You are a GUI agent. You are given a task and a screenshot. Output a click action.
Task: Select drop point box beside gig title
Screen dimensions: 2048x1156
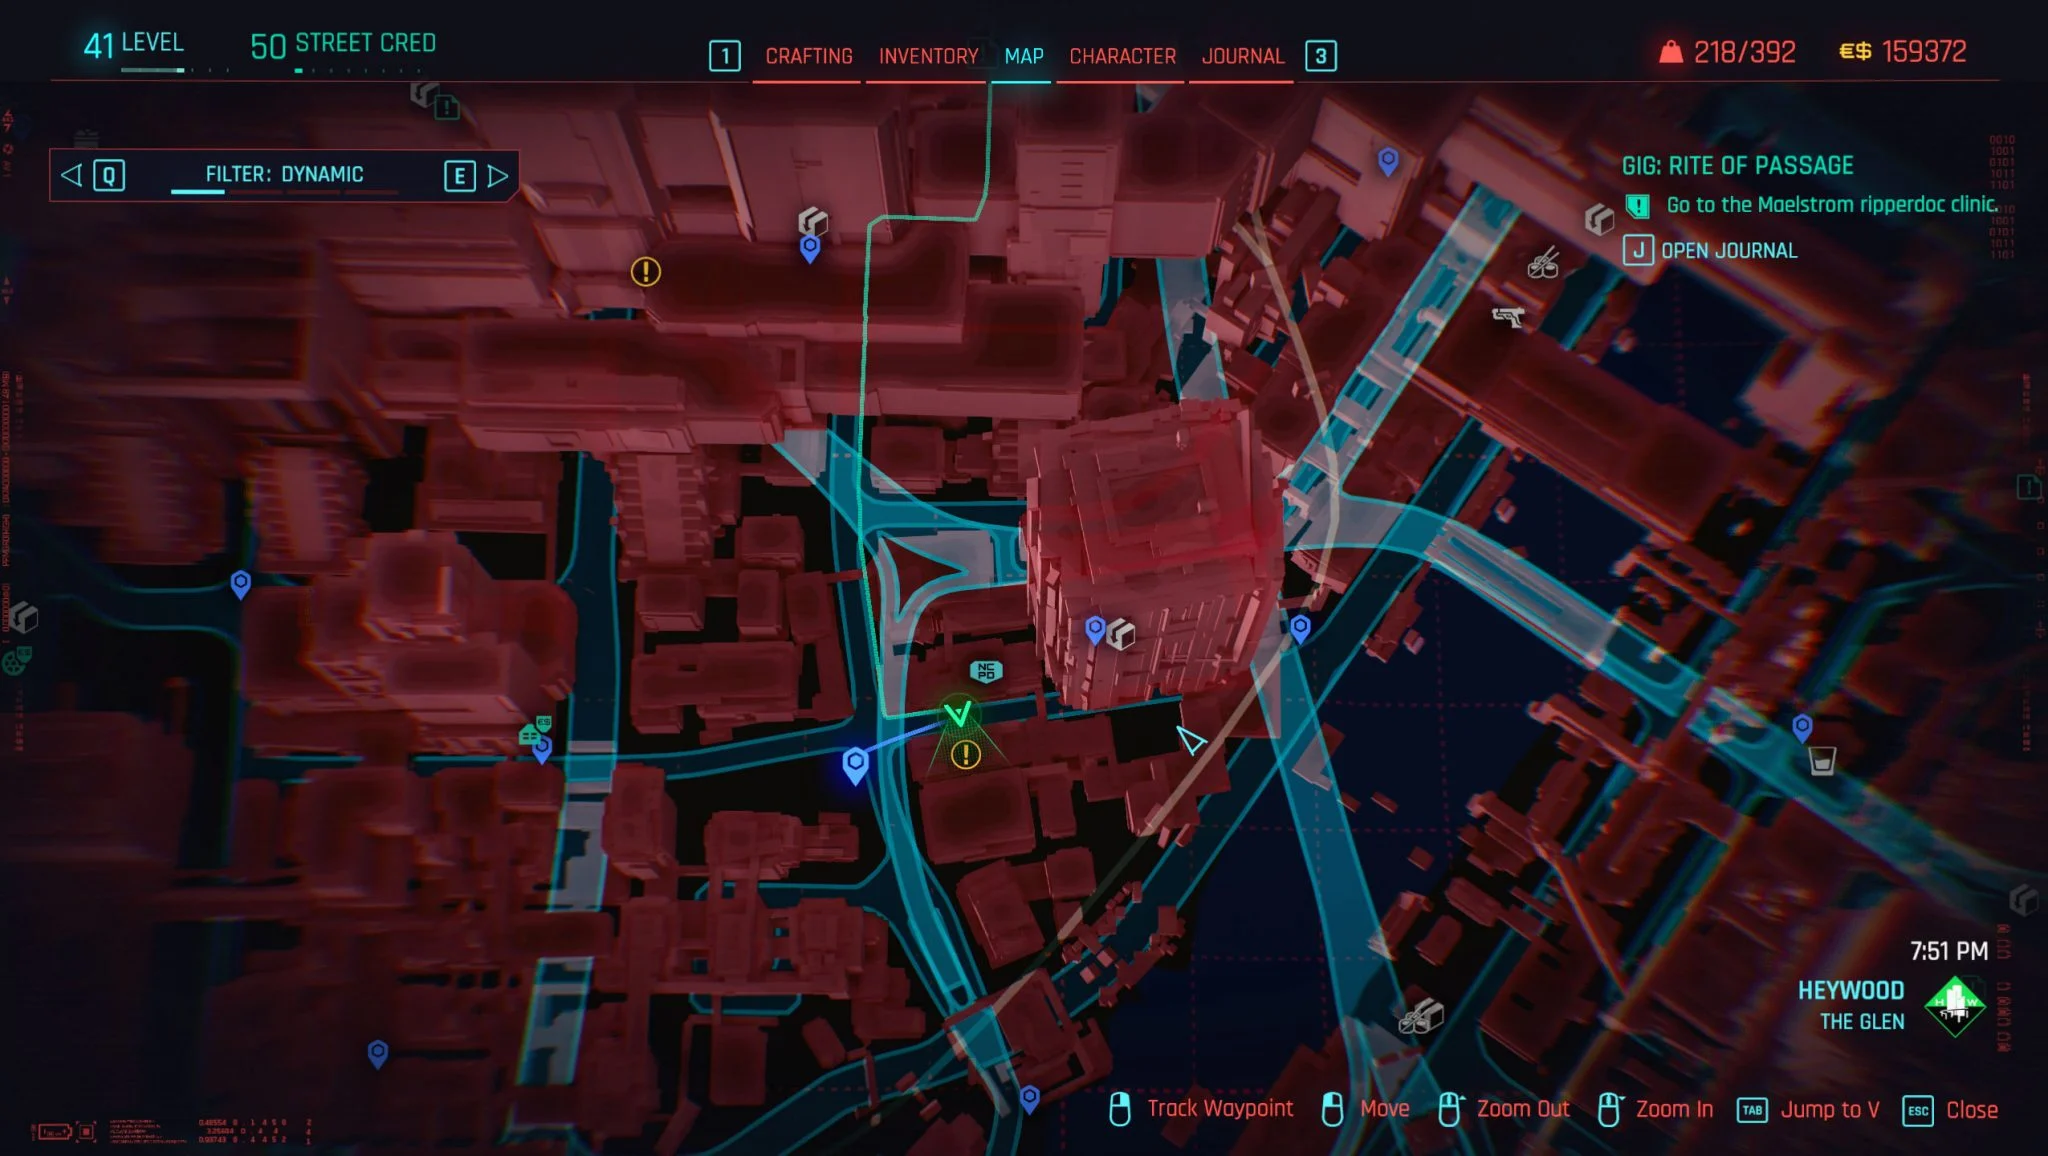pos(1599,218)
